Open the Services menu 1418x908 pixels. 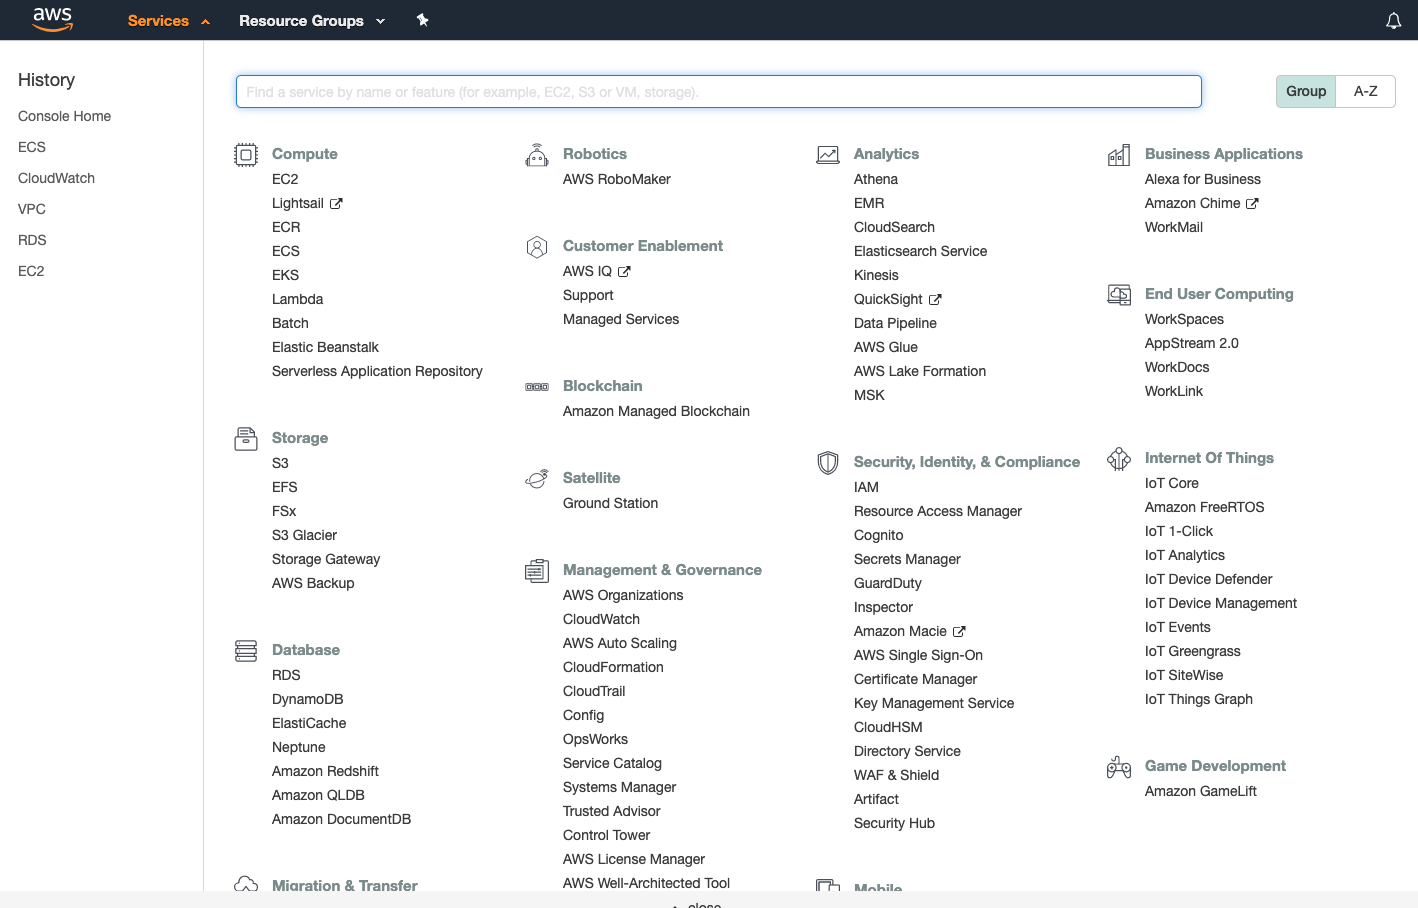[x=158, y=20]
